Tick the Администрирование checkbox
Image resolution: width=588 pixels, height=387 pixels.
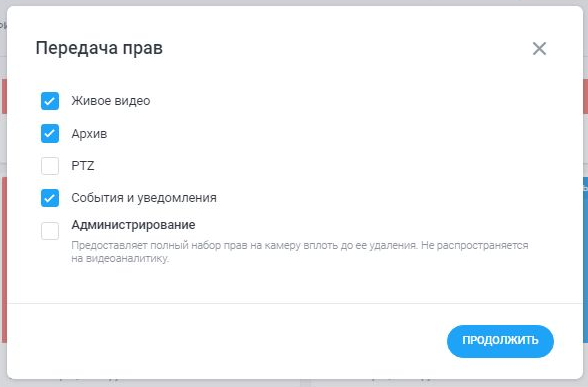point(50,231)
